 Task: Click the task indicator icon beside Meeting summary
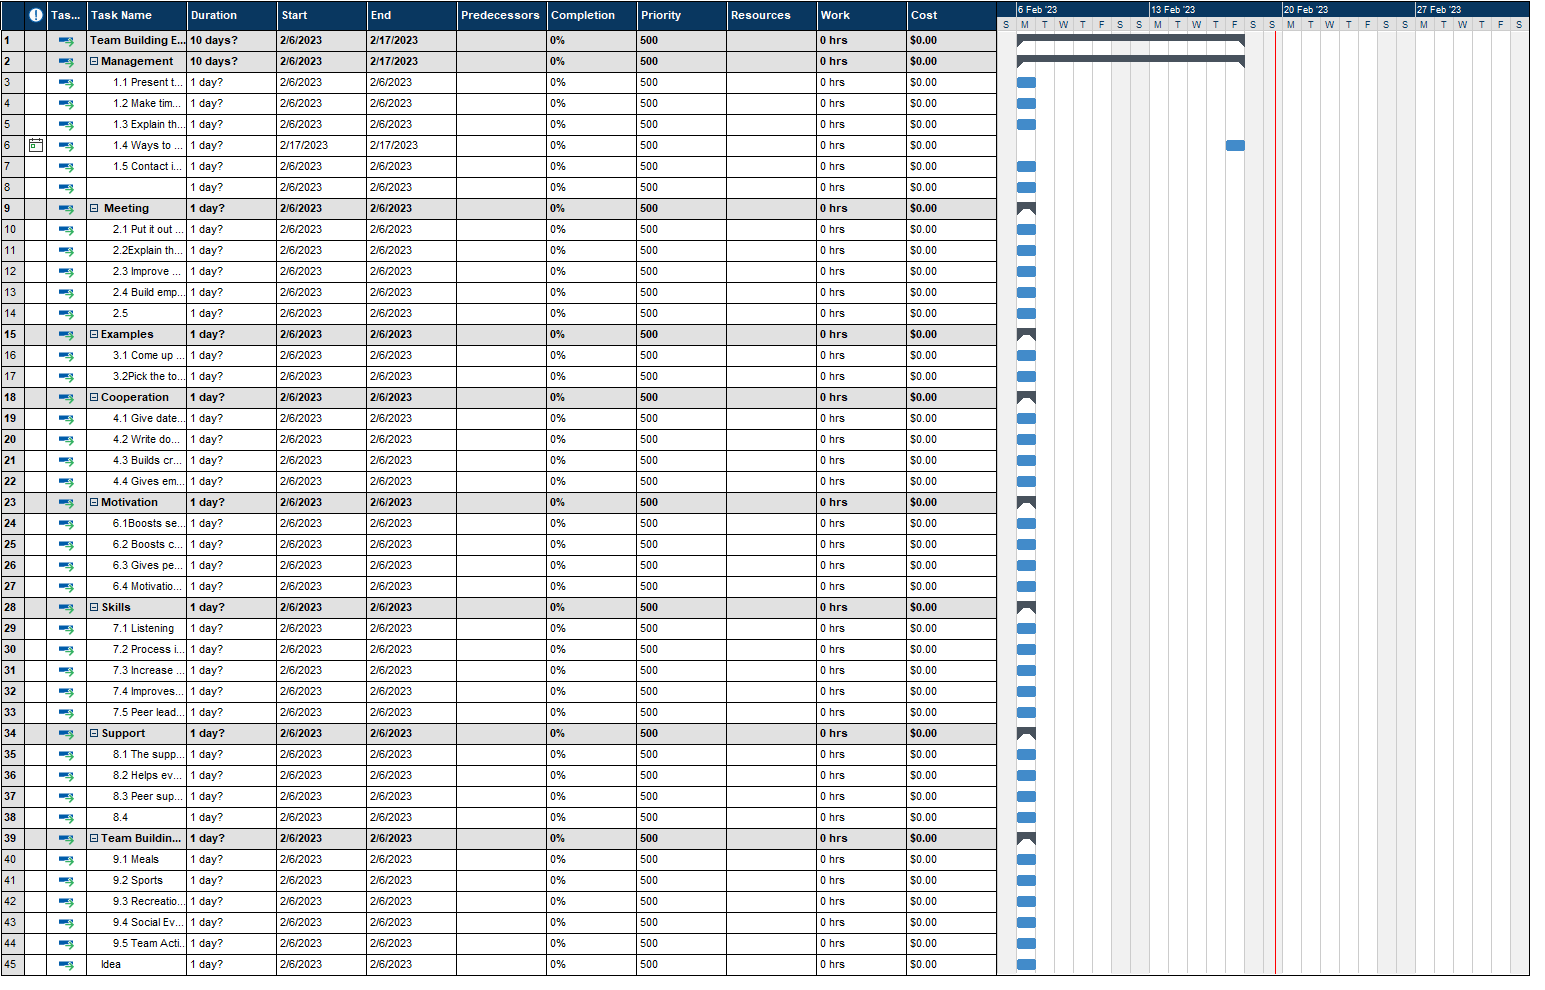[x=65, y=208]
